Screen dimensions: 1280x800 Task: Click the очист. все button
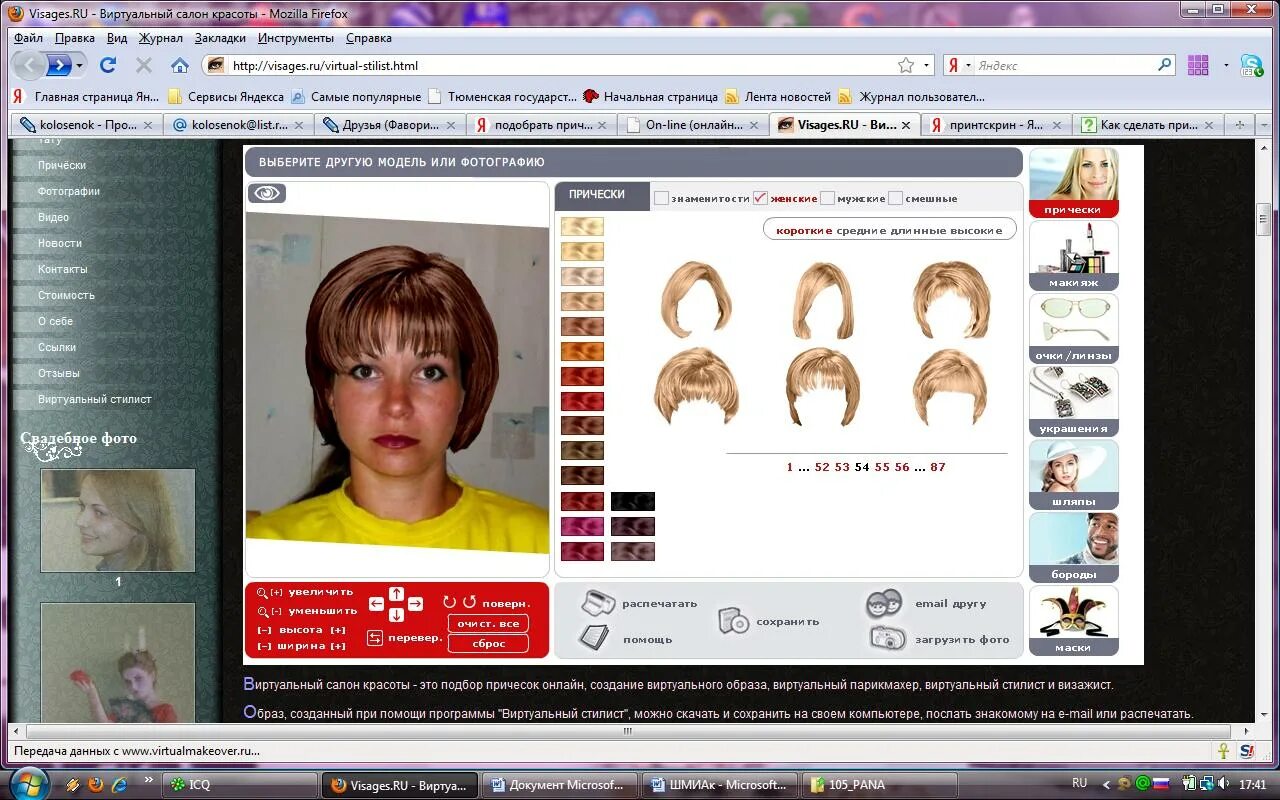click(x=488, y=623)
